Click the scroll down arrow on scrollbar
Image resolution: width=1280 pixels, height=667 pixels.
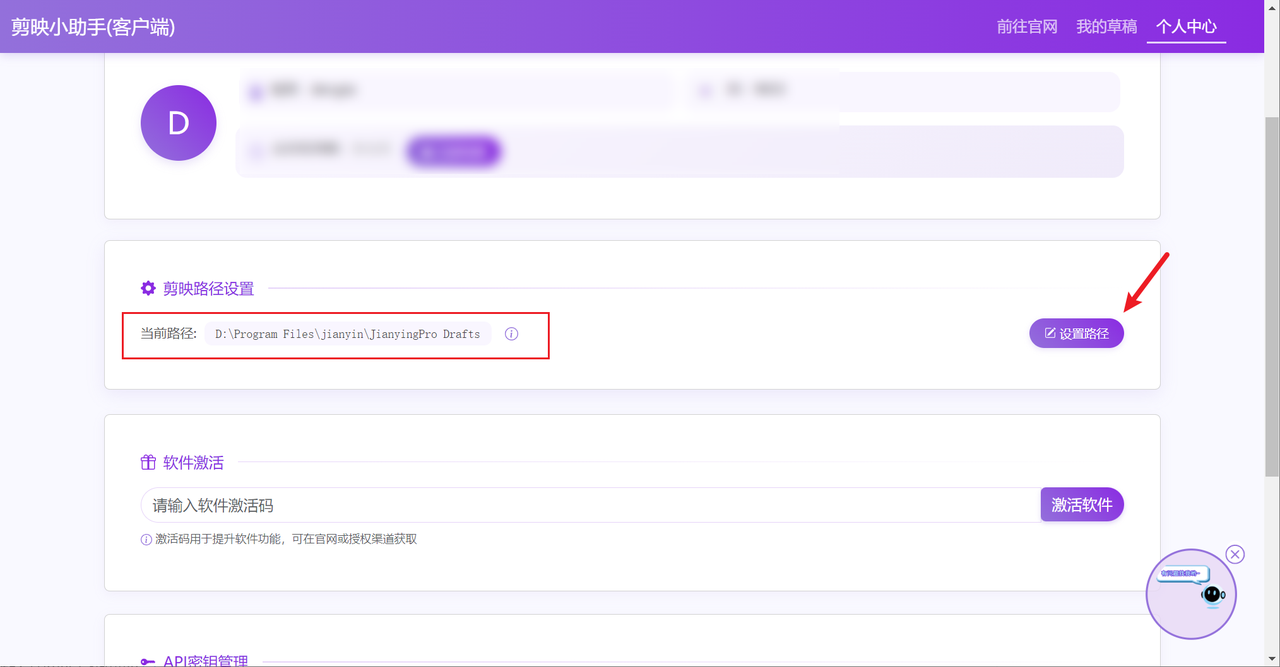click(1272, 659)
